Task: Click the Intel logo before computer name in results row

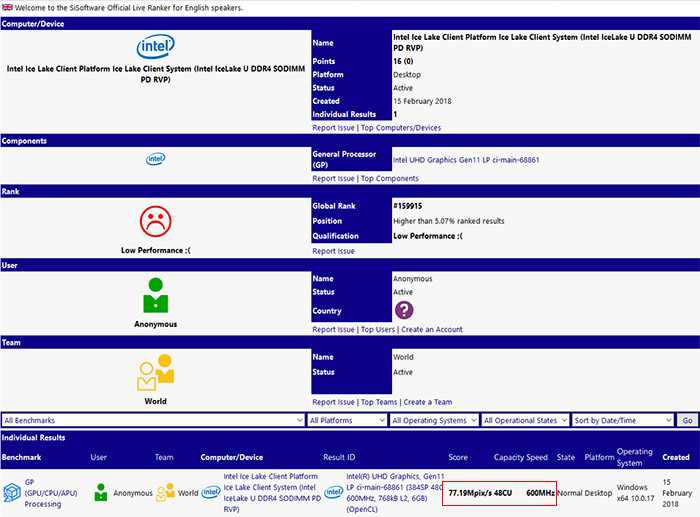Action: (211, 492)
